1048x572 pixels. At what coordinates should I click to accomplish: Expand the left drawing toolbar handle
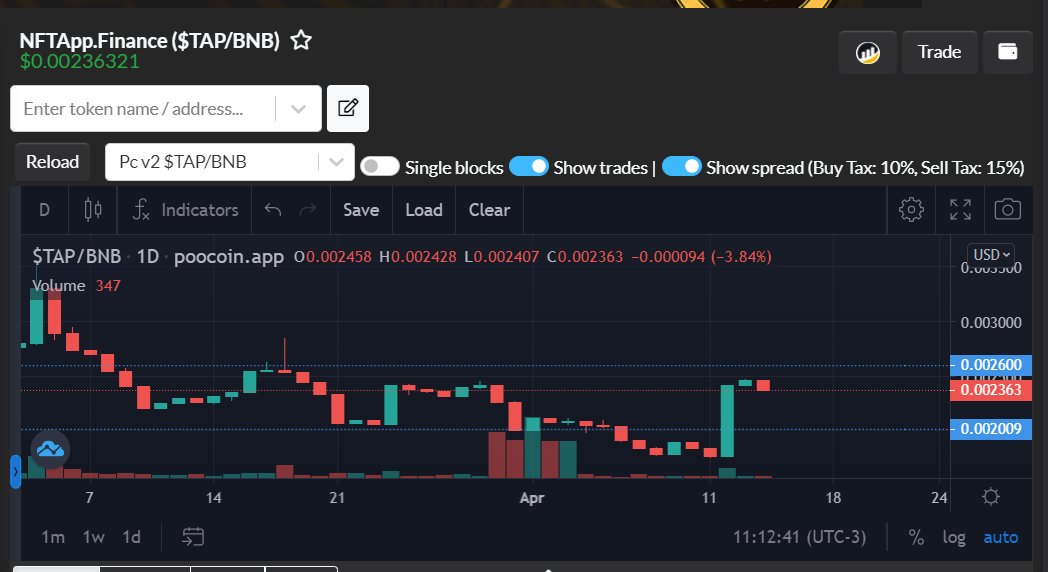tap(15, 472)
